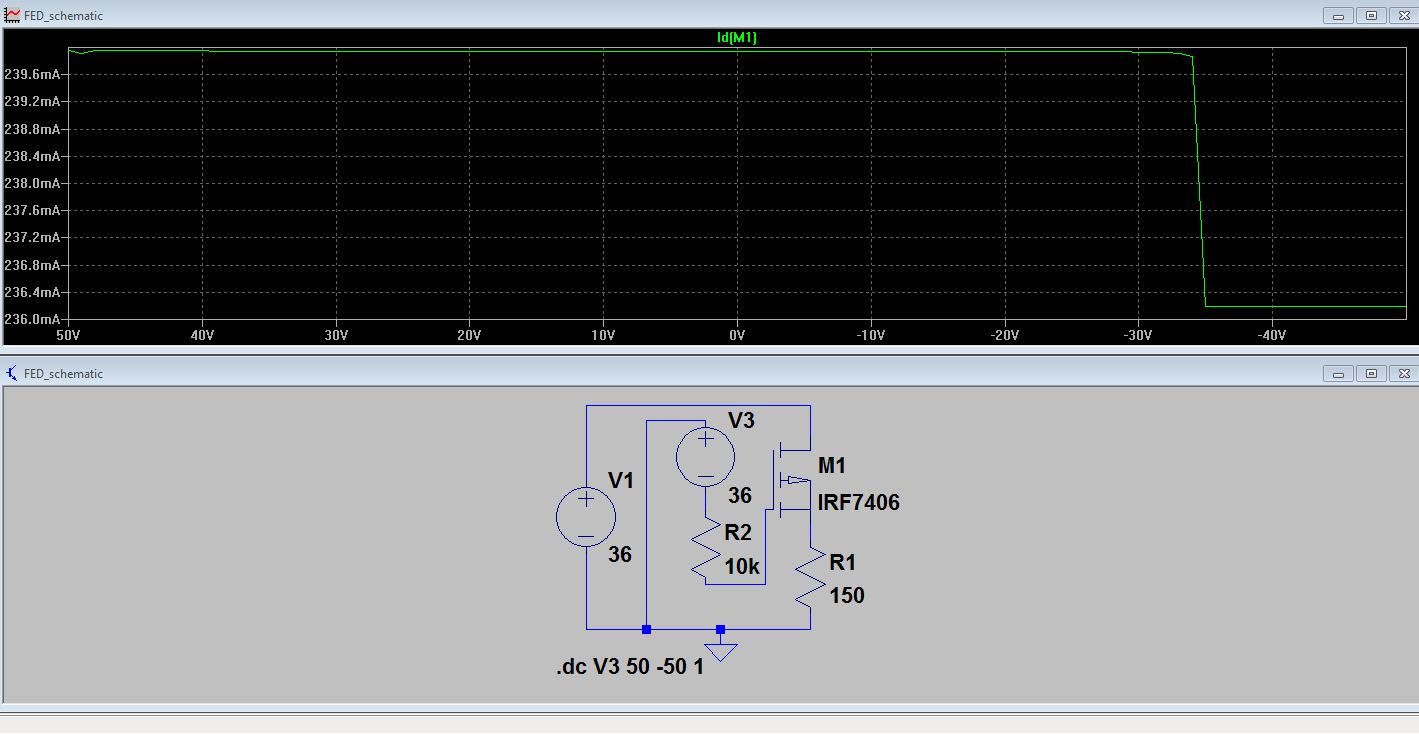Click the 239.6mA axis label
Viewport: 1419px width, 734px height.
pyautogui.click(x=33, y=75)
